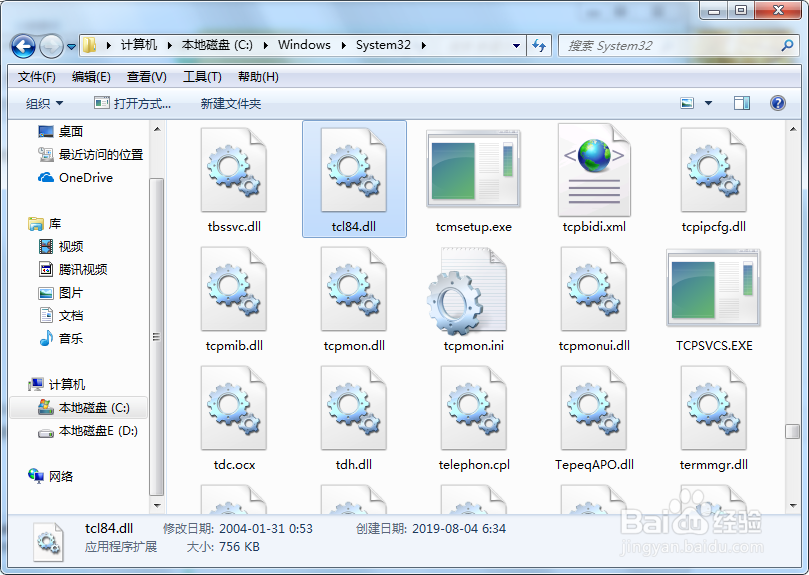Click the folder icon in address bar
The width and height of the screenshot is (809, 575).
coord(90,45)
